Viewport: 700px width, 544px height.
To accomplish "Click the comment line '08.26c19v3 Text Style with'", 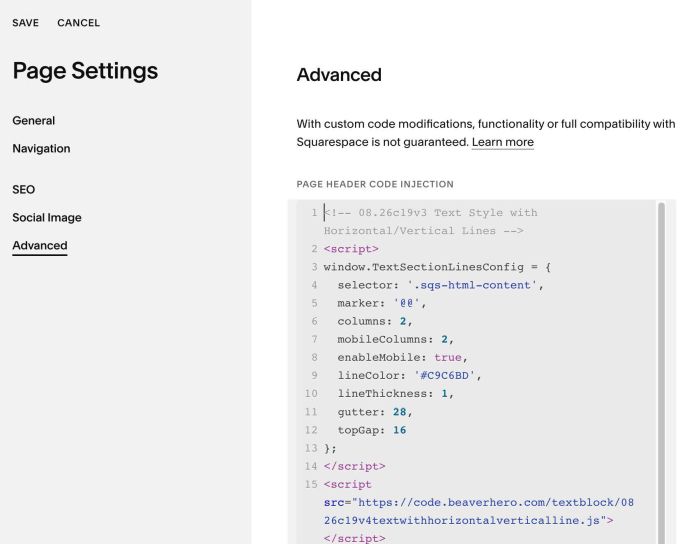I will (430, 213).
